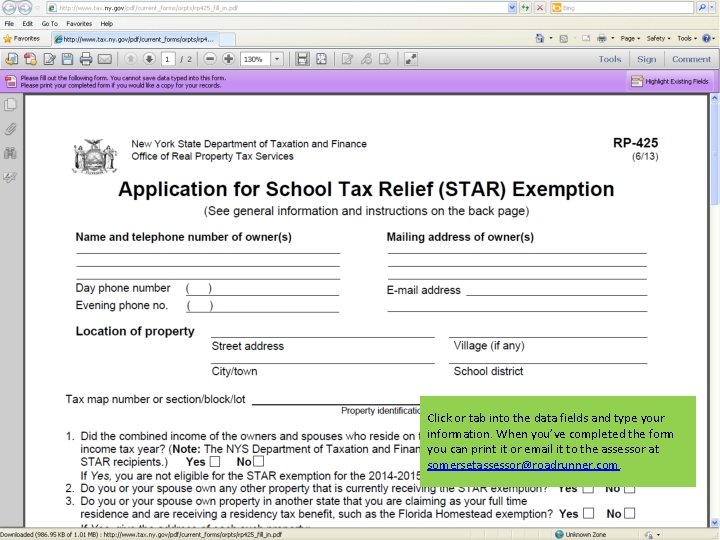Open the File menu
Viewport: 720px width, 540px height.
pyautogui.click(x=9, y=23)
